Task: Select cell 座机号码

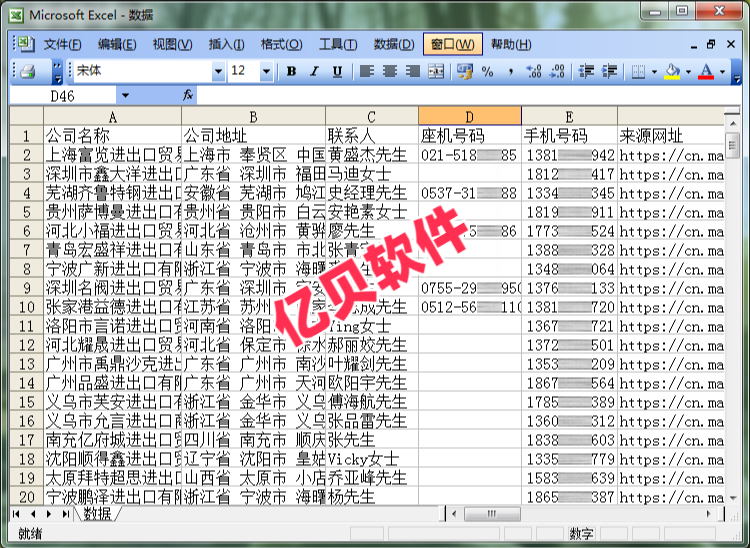Action: [x=470, y=136]
